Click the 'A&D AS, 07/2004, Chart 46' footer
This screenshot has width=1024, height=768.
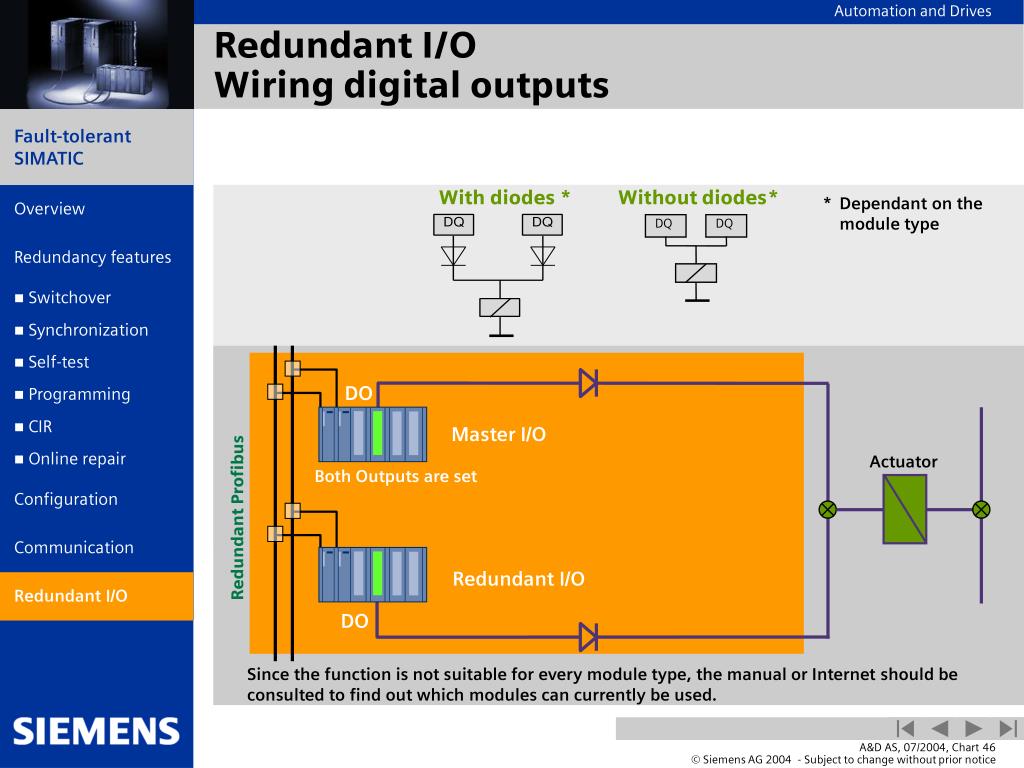tap(927, 747)
